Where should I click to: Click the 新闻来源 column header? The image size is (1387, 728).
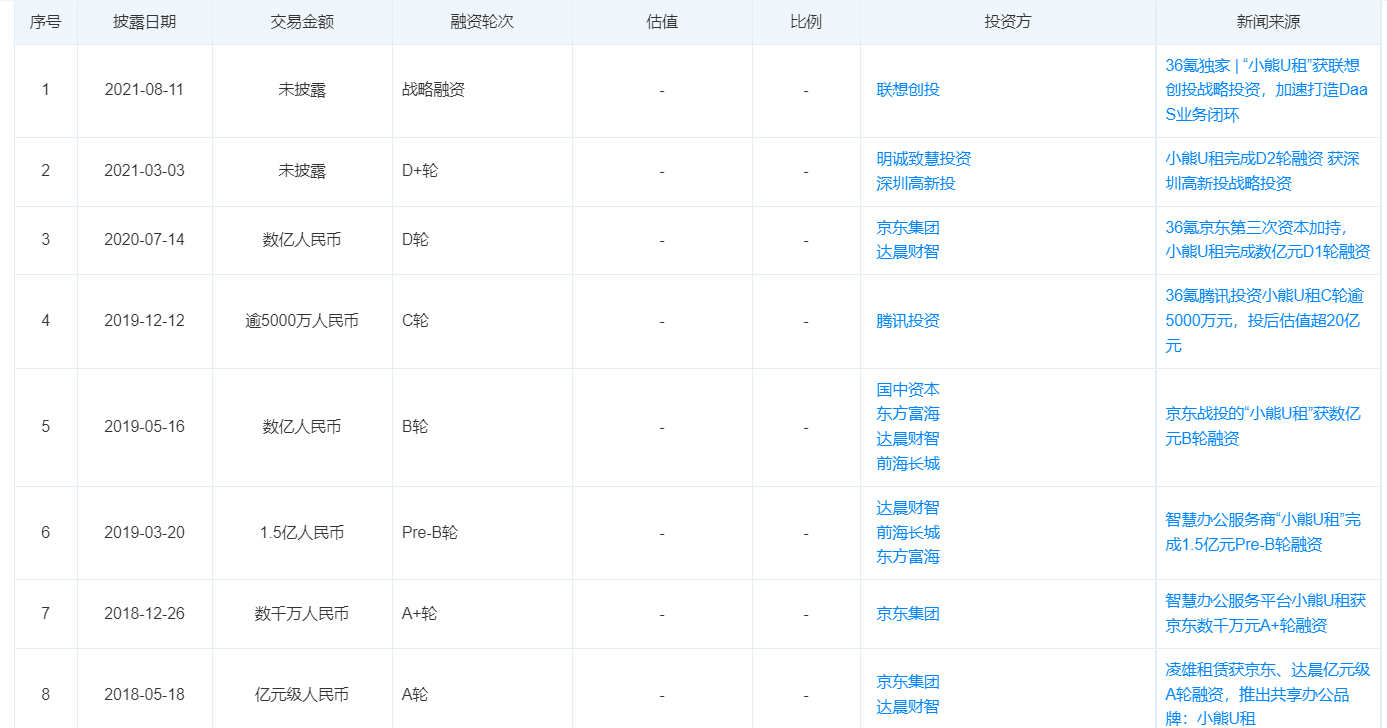point(1268,22)
